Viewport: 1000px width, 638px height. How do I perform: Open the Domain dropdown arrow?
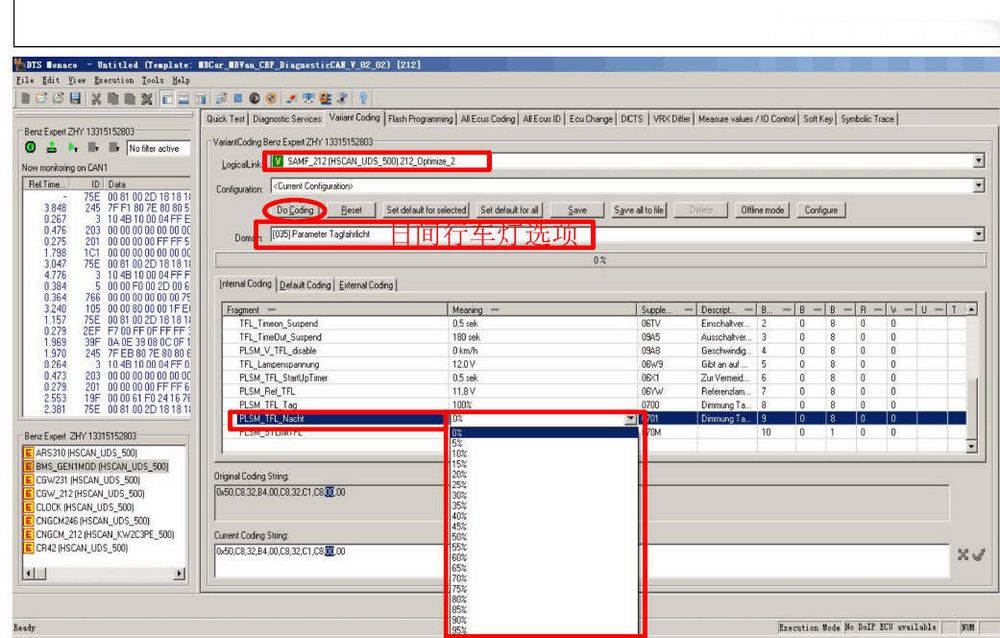tap(979, 235)
